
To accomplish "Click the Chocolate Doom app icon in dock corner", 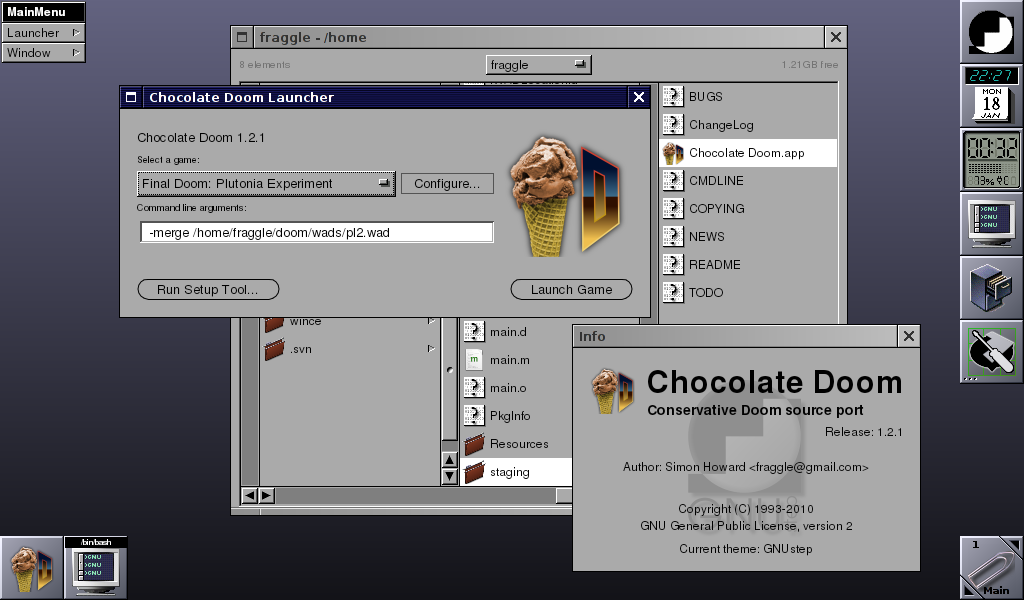I will pos(31,568).
